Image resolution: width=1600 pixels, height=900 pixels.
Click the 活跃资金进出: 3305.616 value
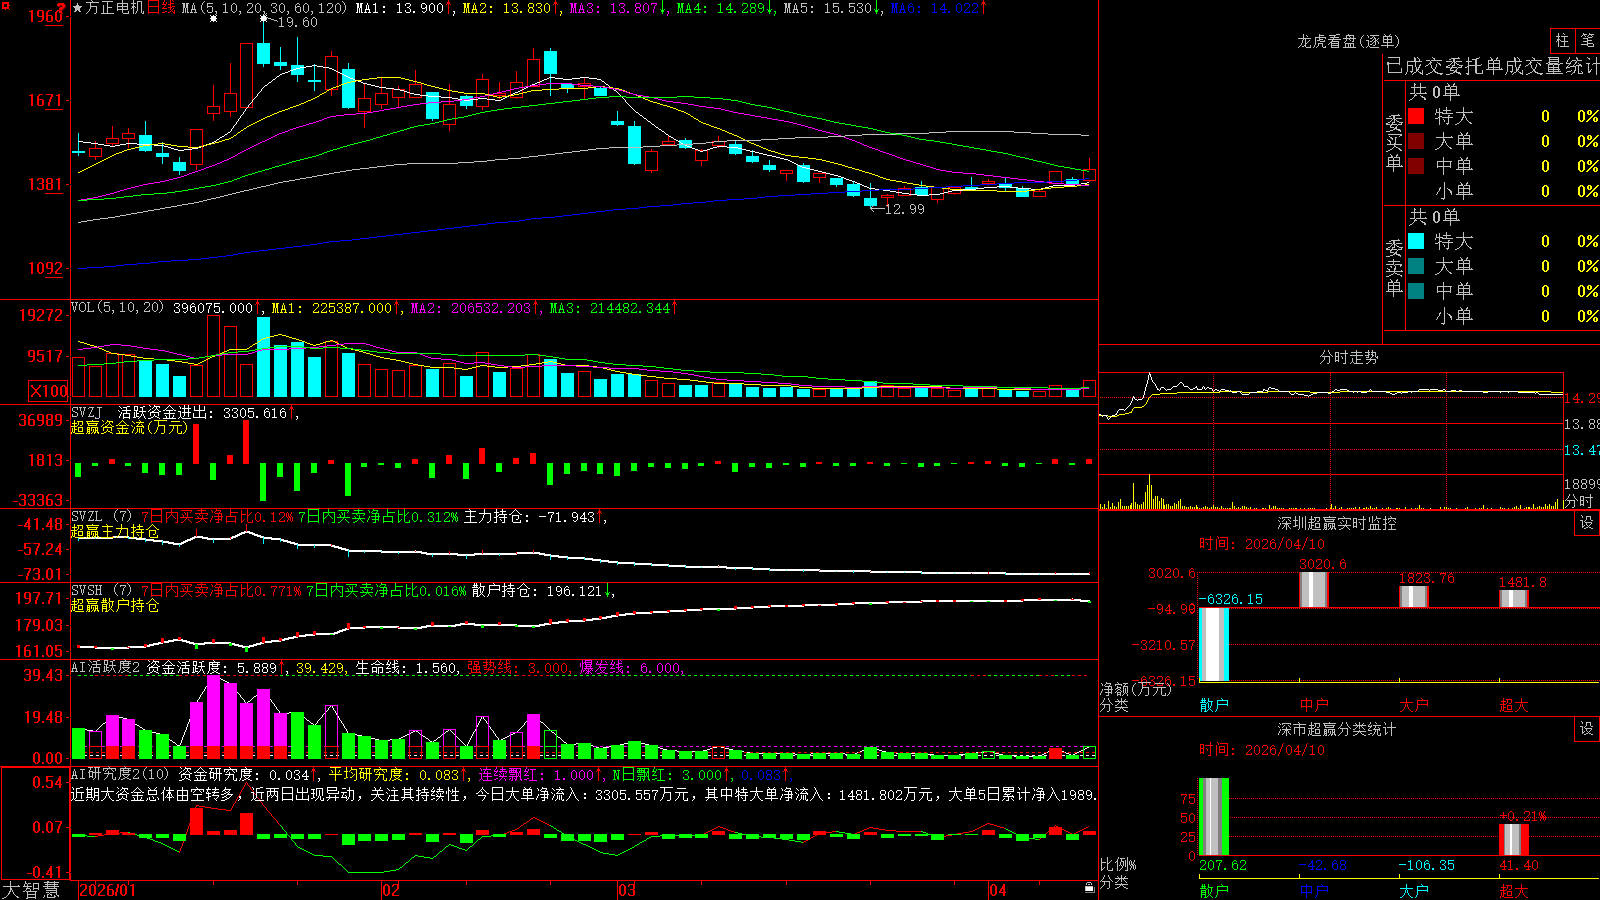[x=202, y=412]
